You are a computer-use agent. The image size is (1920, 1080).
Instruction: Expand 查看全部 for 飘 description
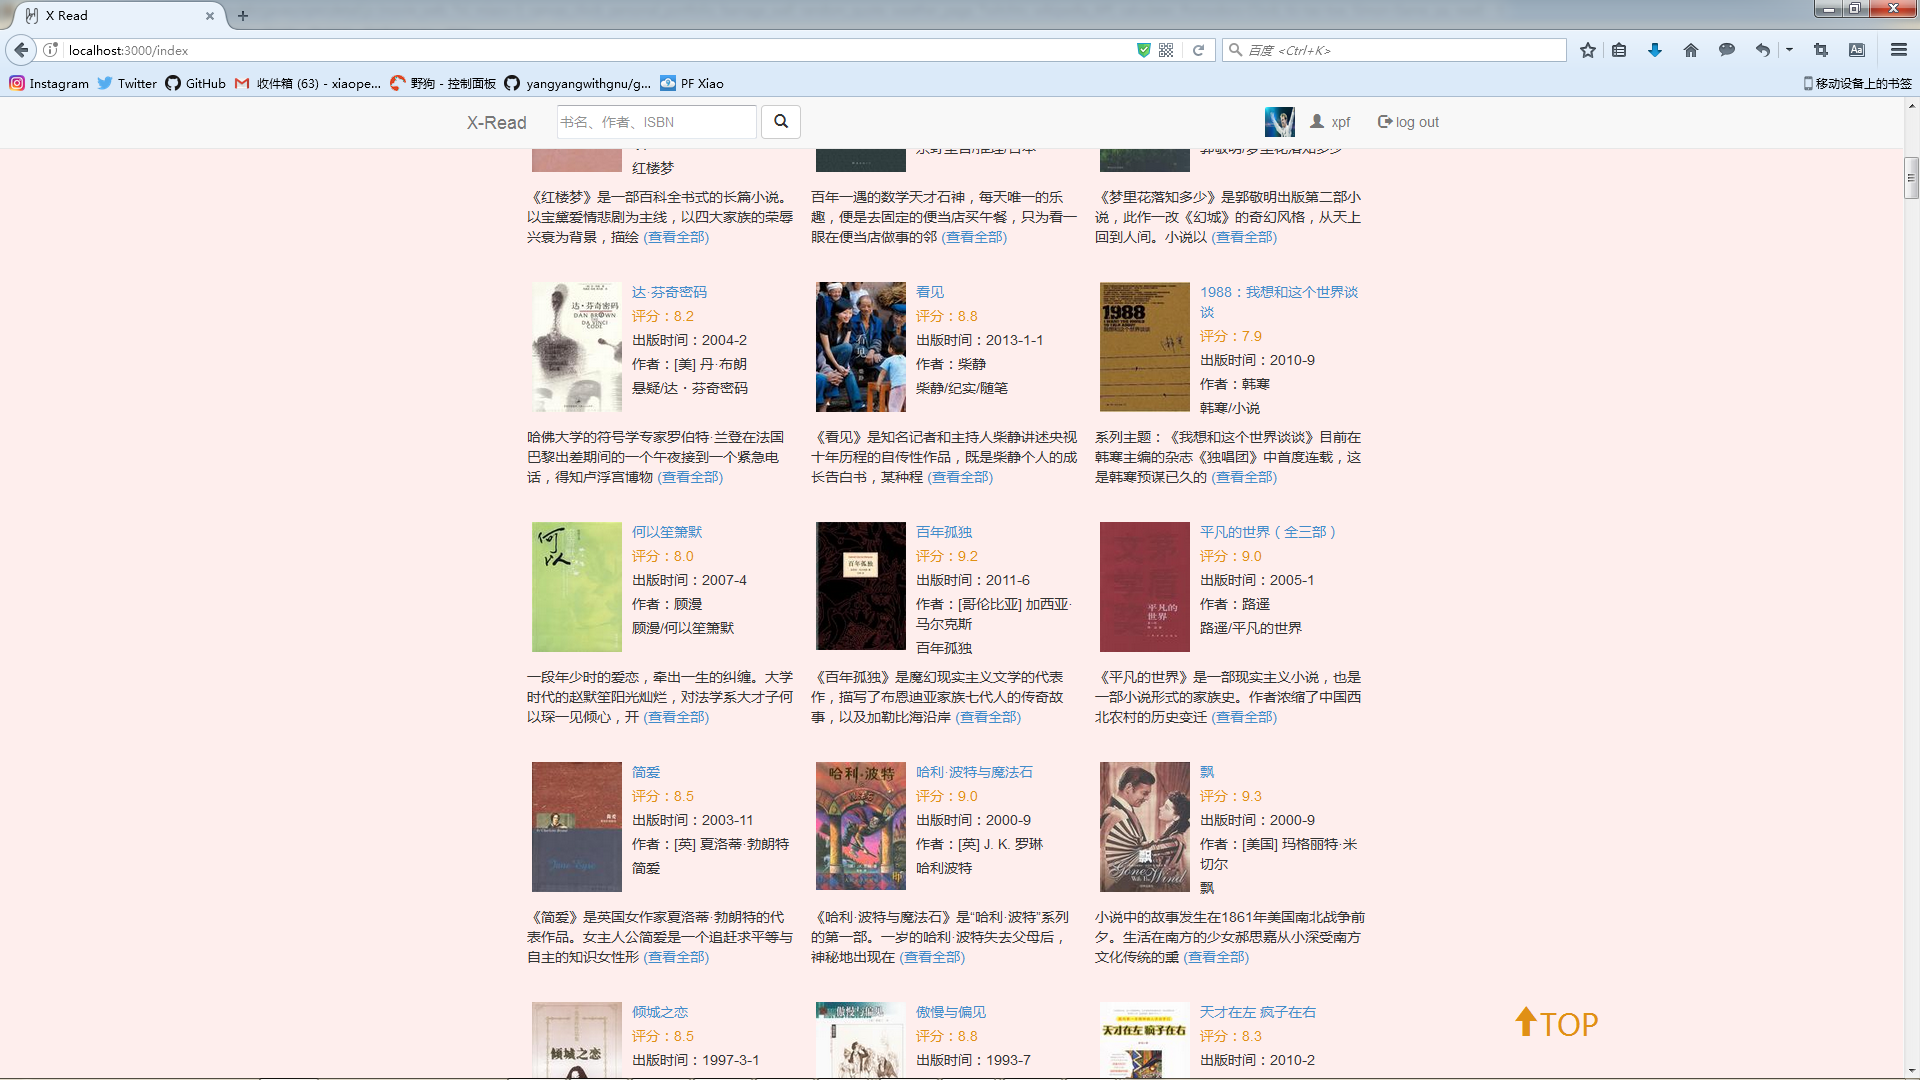[1216, 957]
